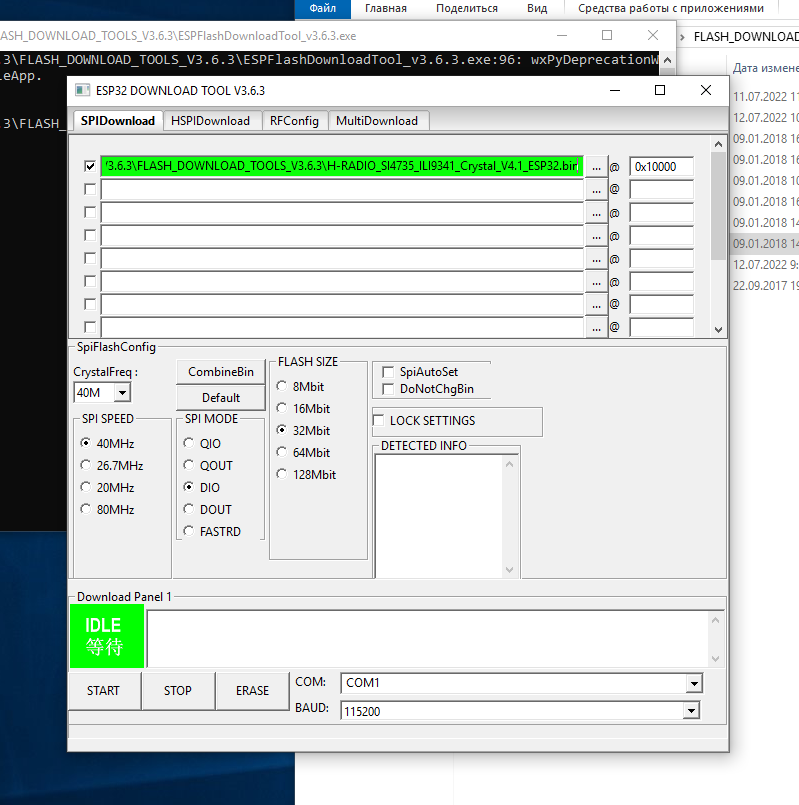Screen dimensions: 799x805
Task: Click the STOP button
Action: coord(178,691)
